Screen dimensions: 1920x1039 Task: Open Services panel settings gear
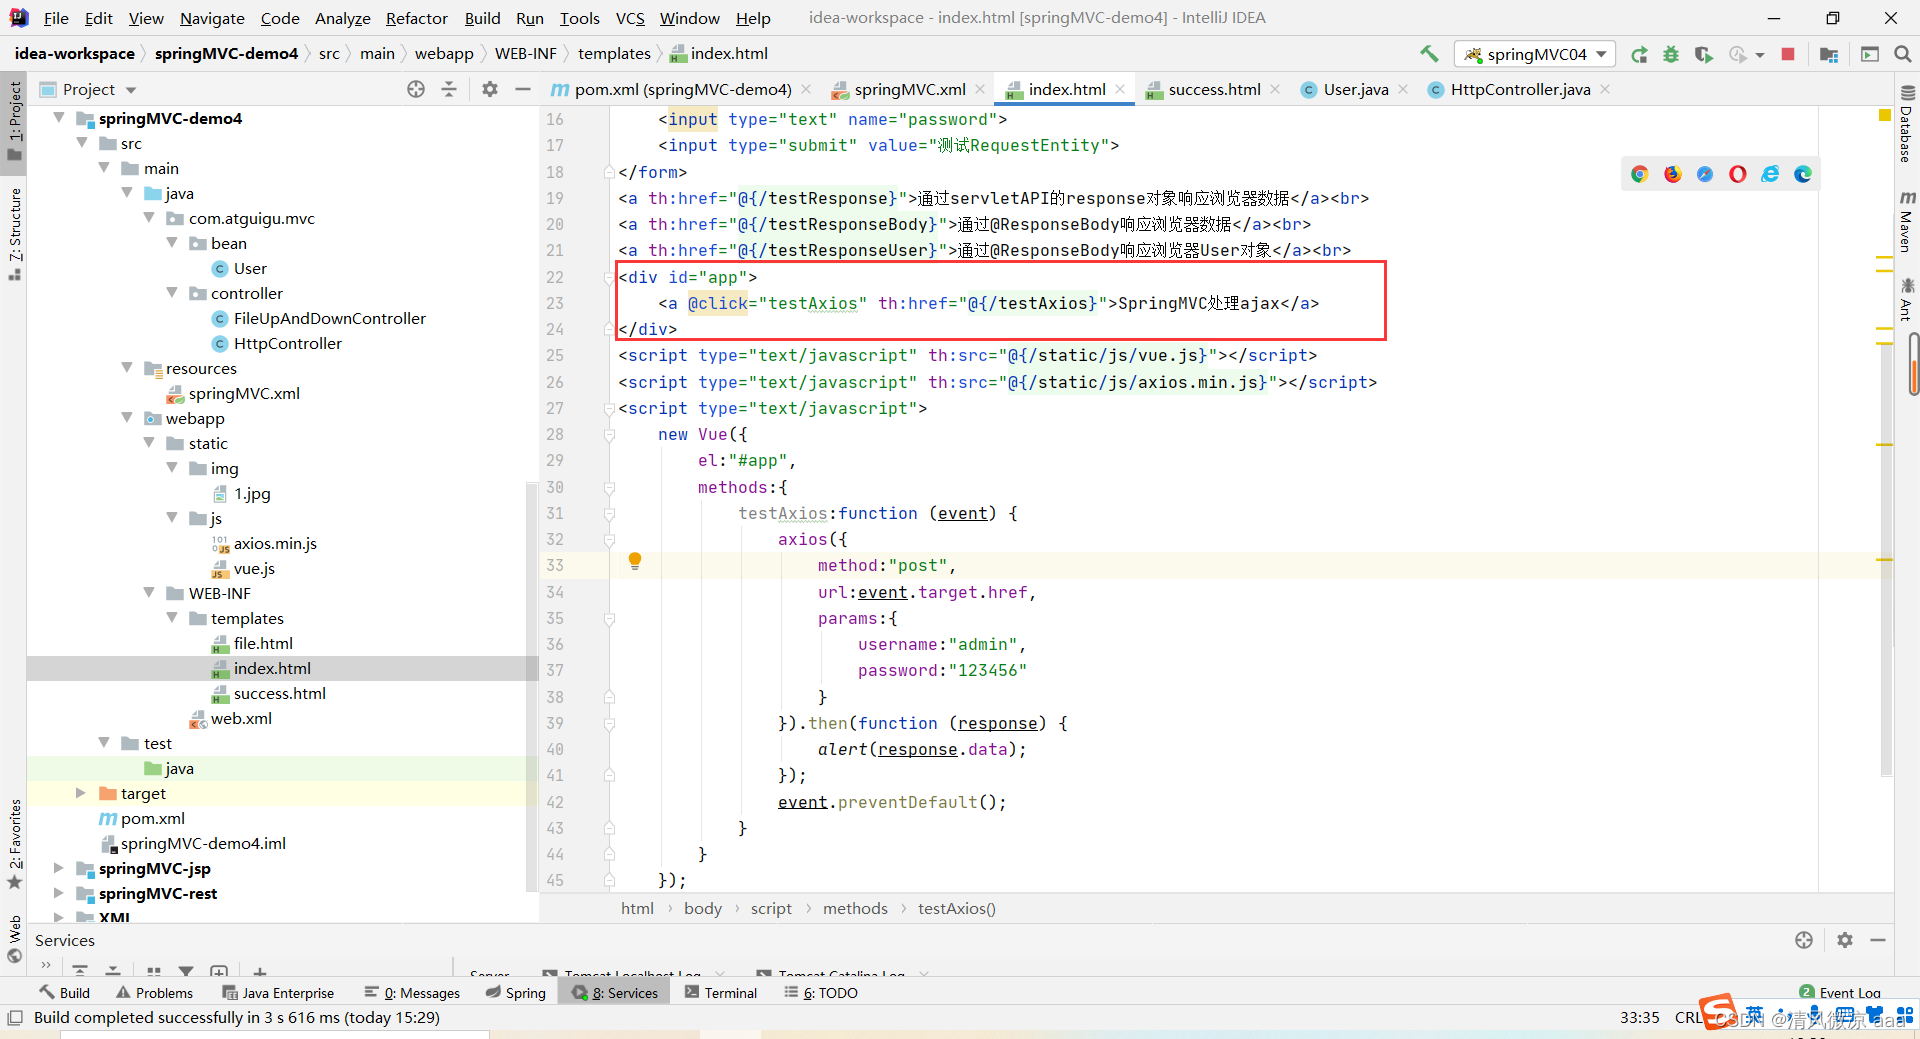tap(1845, 940)
